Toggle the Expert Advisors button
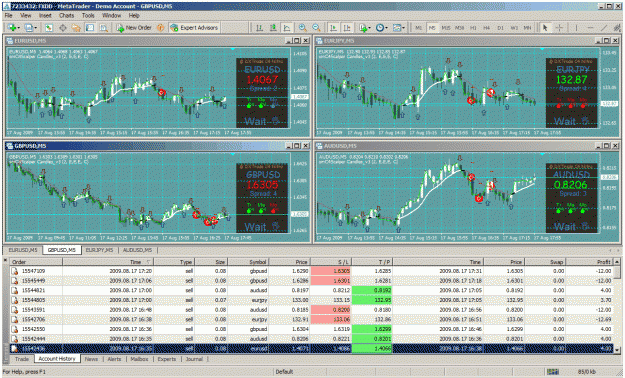Screen dimensions: 625x378 click(194, 28)
